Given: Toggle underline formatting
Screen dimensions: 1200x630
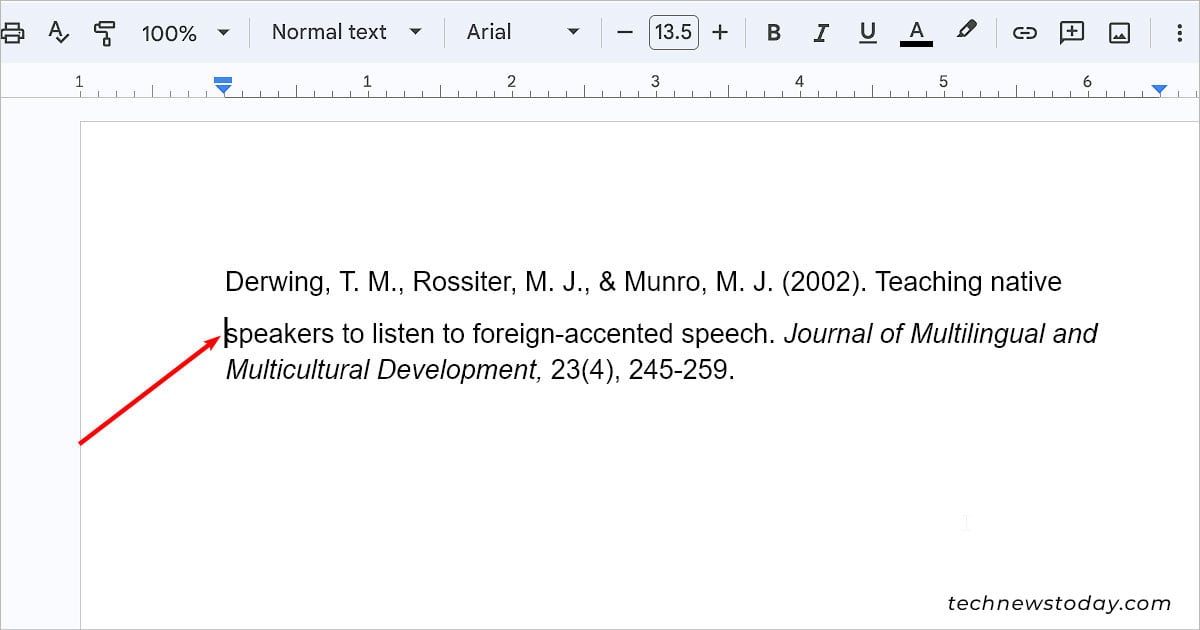Looking at the screenshot, I should (x=868, y=32).
